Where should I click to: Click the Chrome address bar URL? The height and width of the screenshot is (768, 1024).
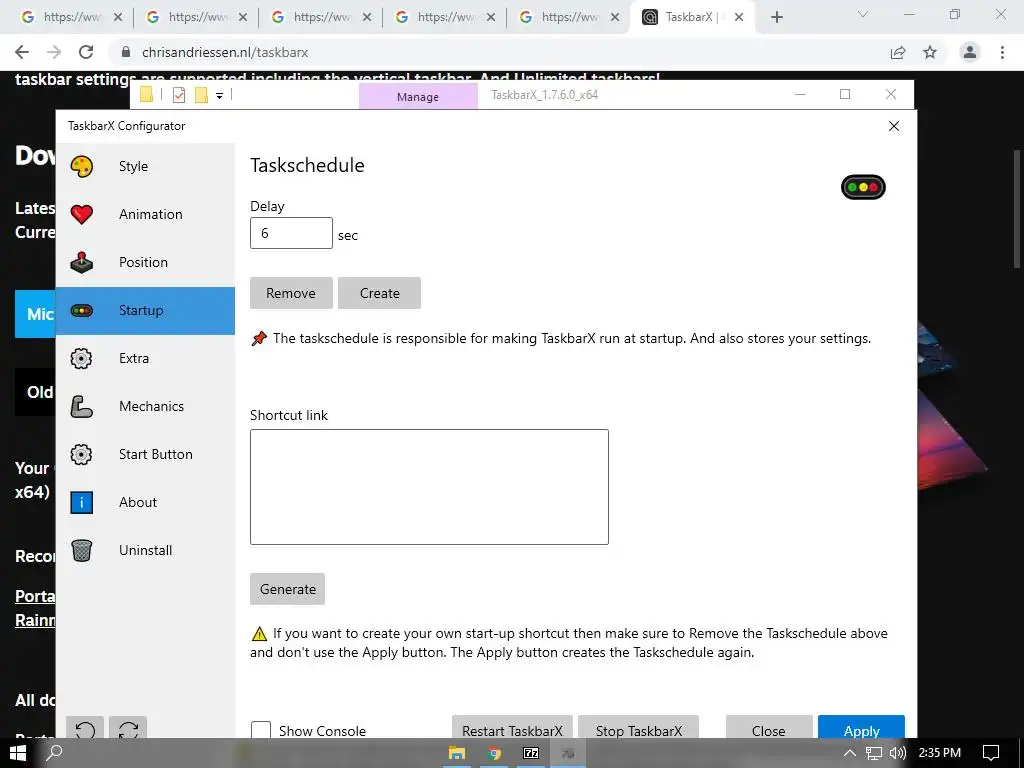[225, 52]
